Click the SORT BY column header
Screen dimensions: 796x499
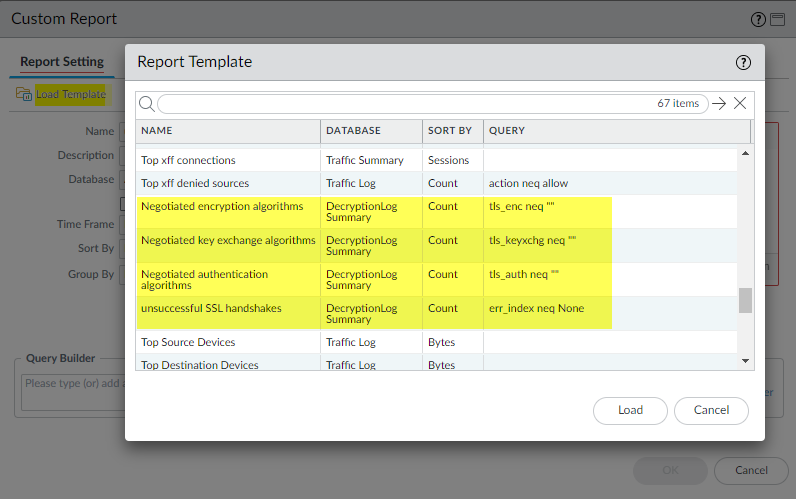point(450,131)
